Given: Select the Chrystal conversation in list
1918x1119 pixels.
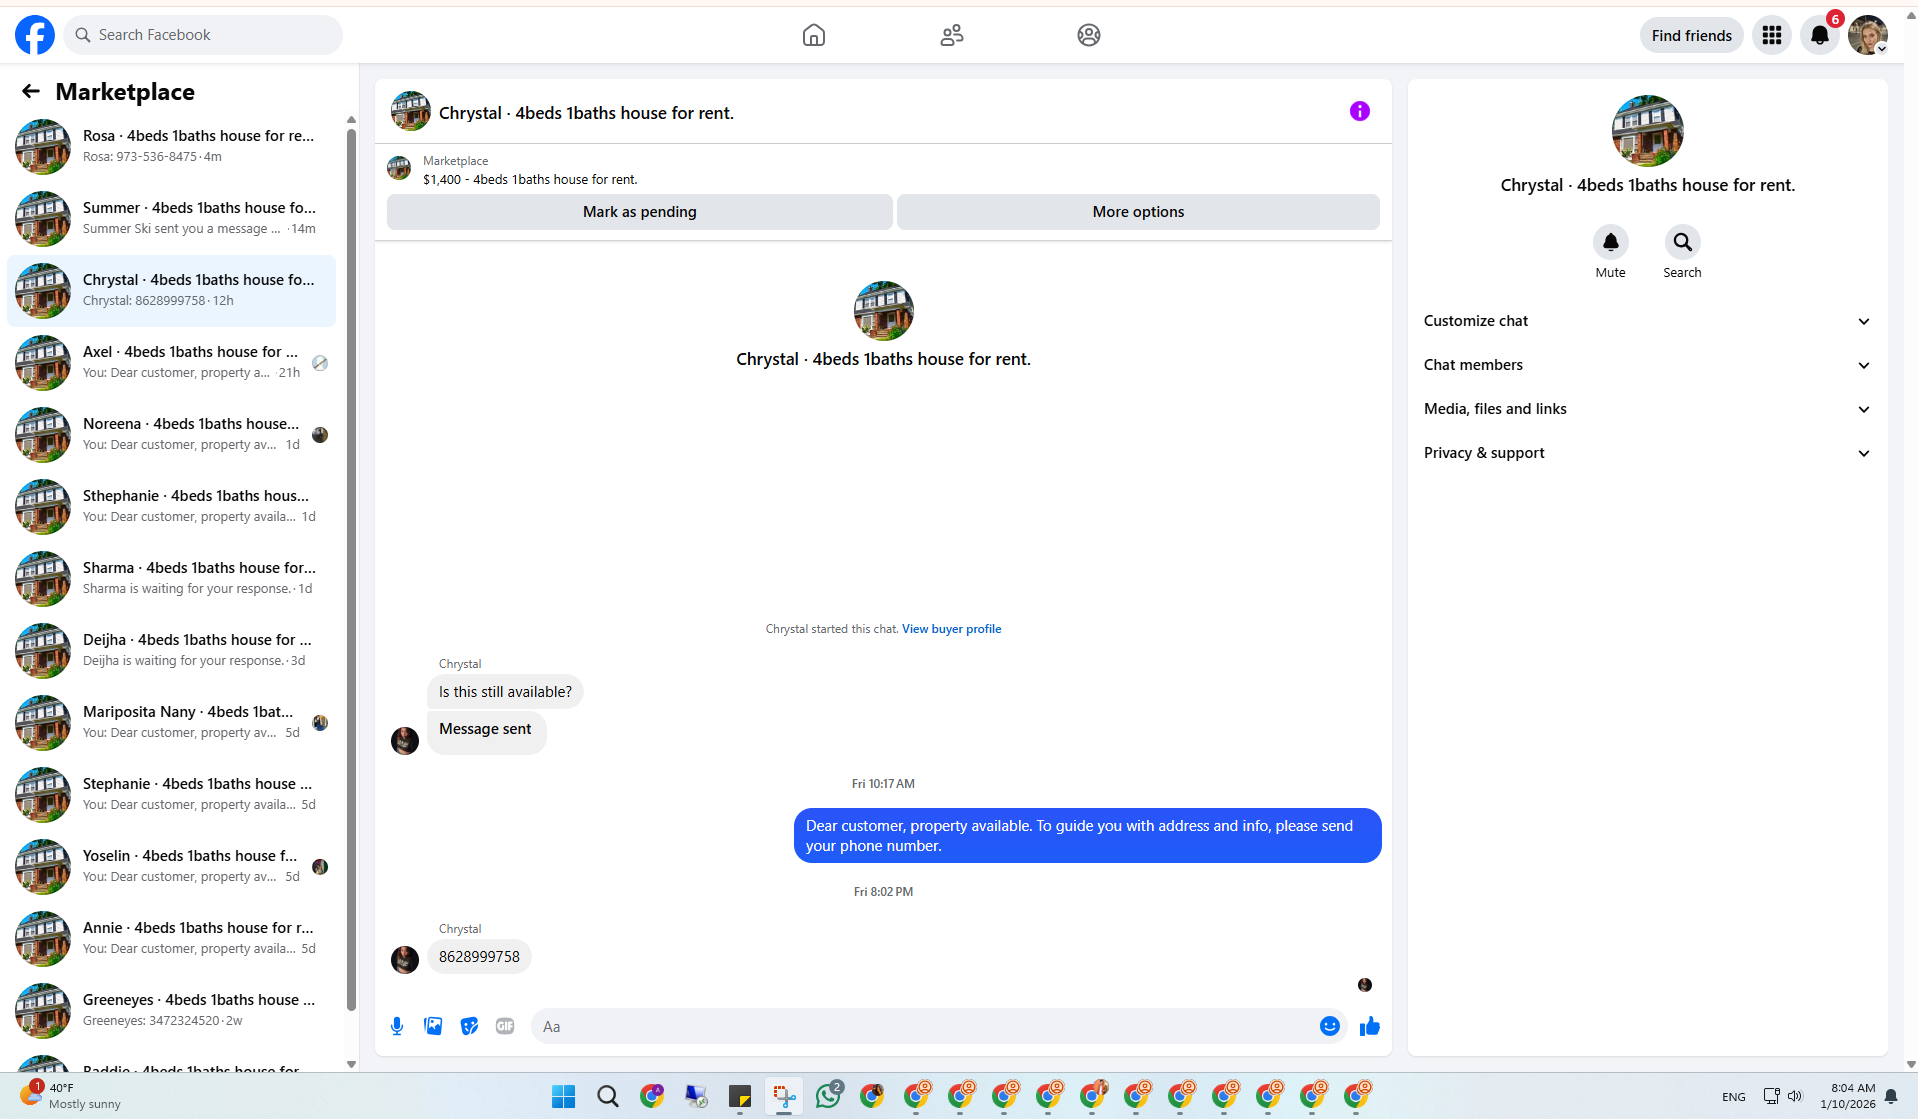Looking at the screenshot, I should [x=172, y=291].
